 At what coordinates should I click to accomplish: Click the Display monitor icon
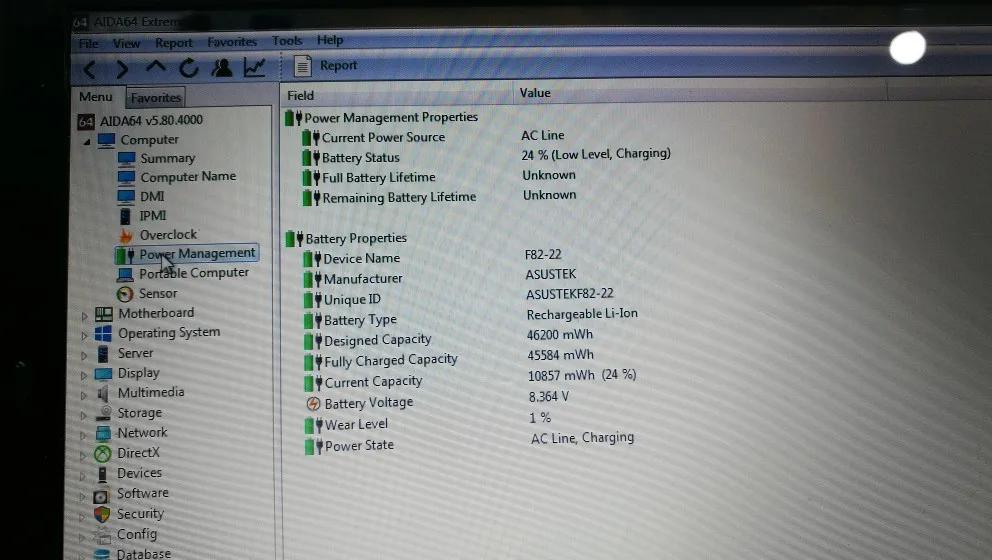tap(103, 374)
